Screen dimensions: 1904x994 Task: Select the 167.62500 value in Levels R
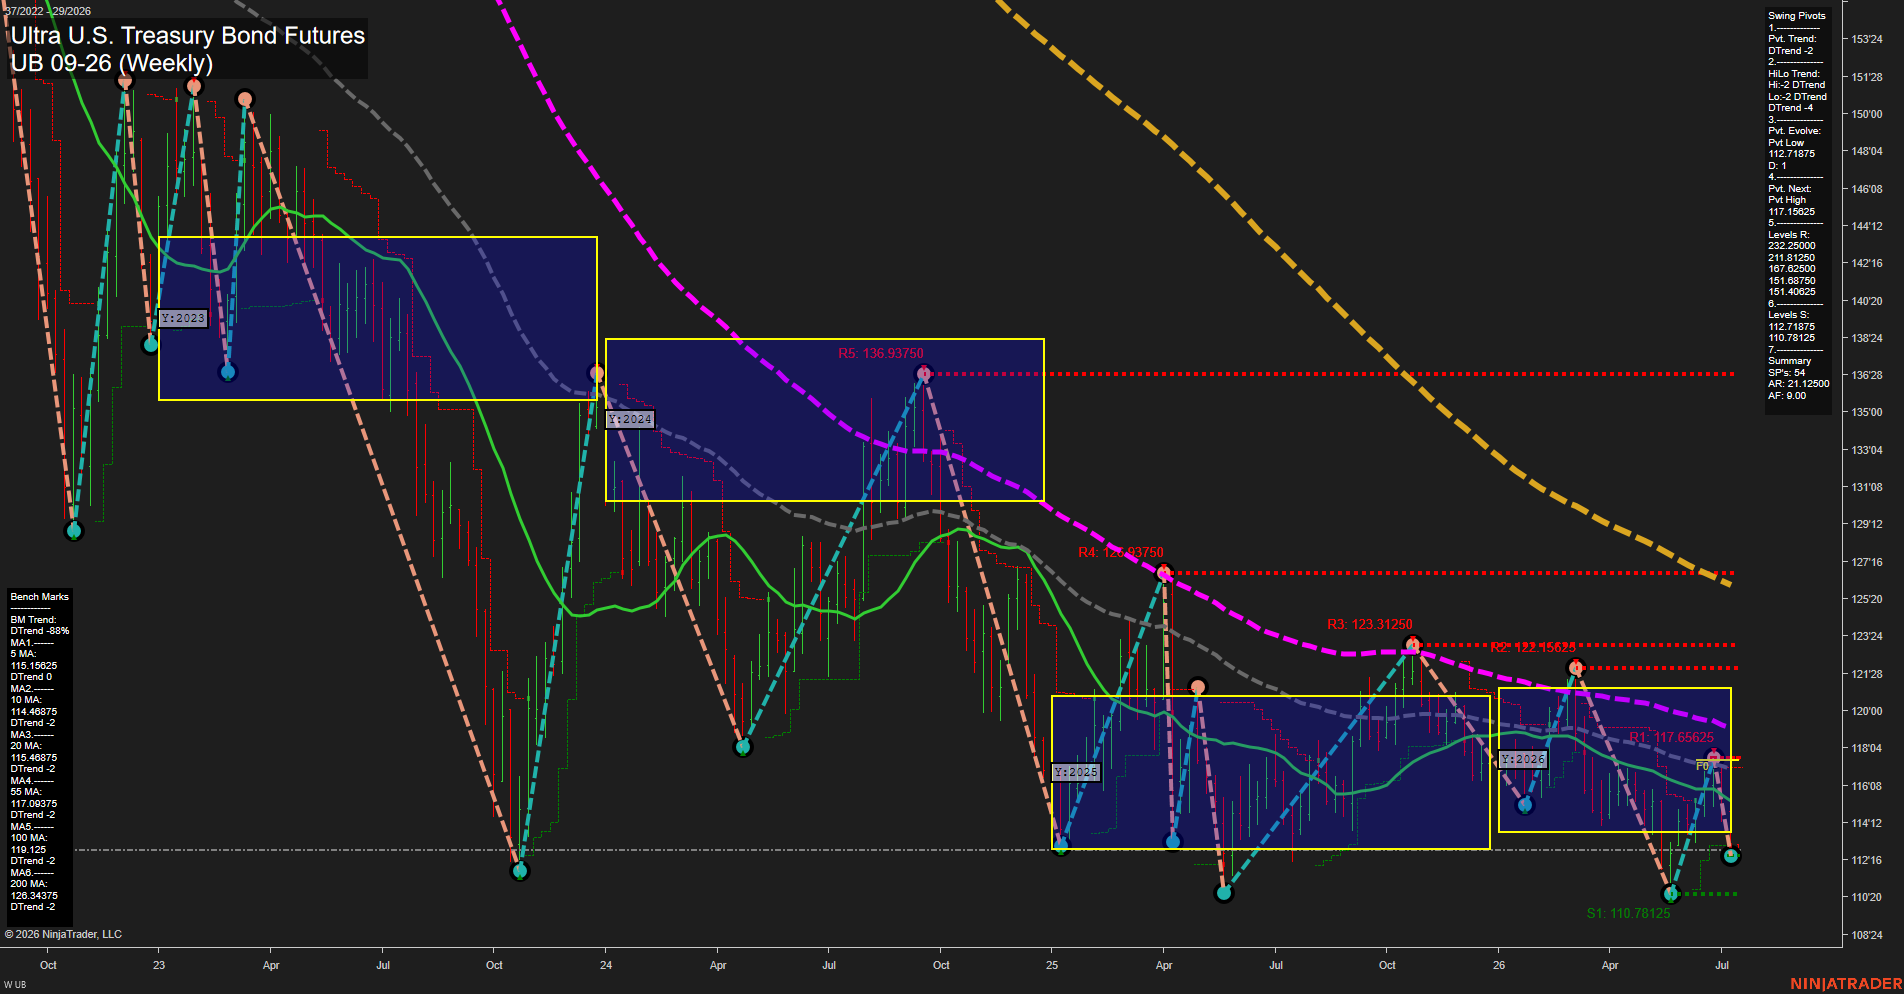(x=1792, y=269)
